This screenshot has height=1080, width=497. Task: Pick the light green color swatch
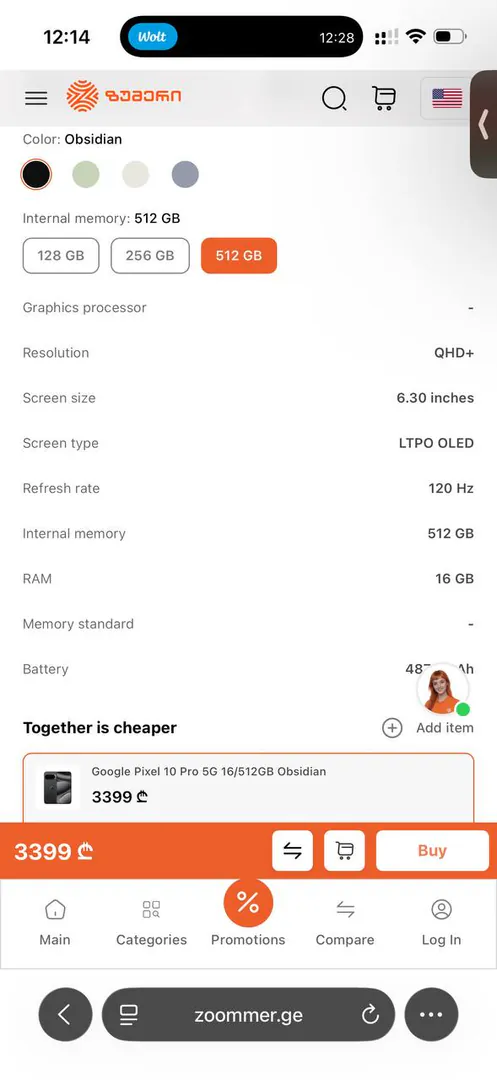pos(86,174)
